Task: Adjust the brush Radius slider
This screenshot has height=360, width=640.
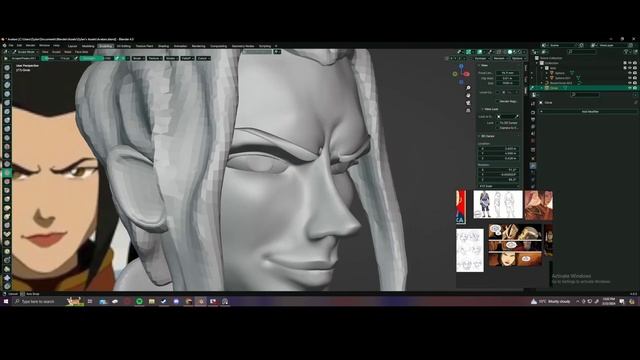Action: click(57, 58)
